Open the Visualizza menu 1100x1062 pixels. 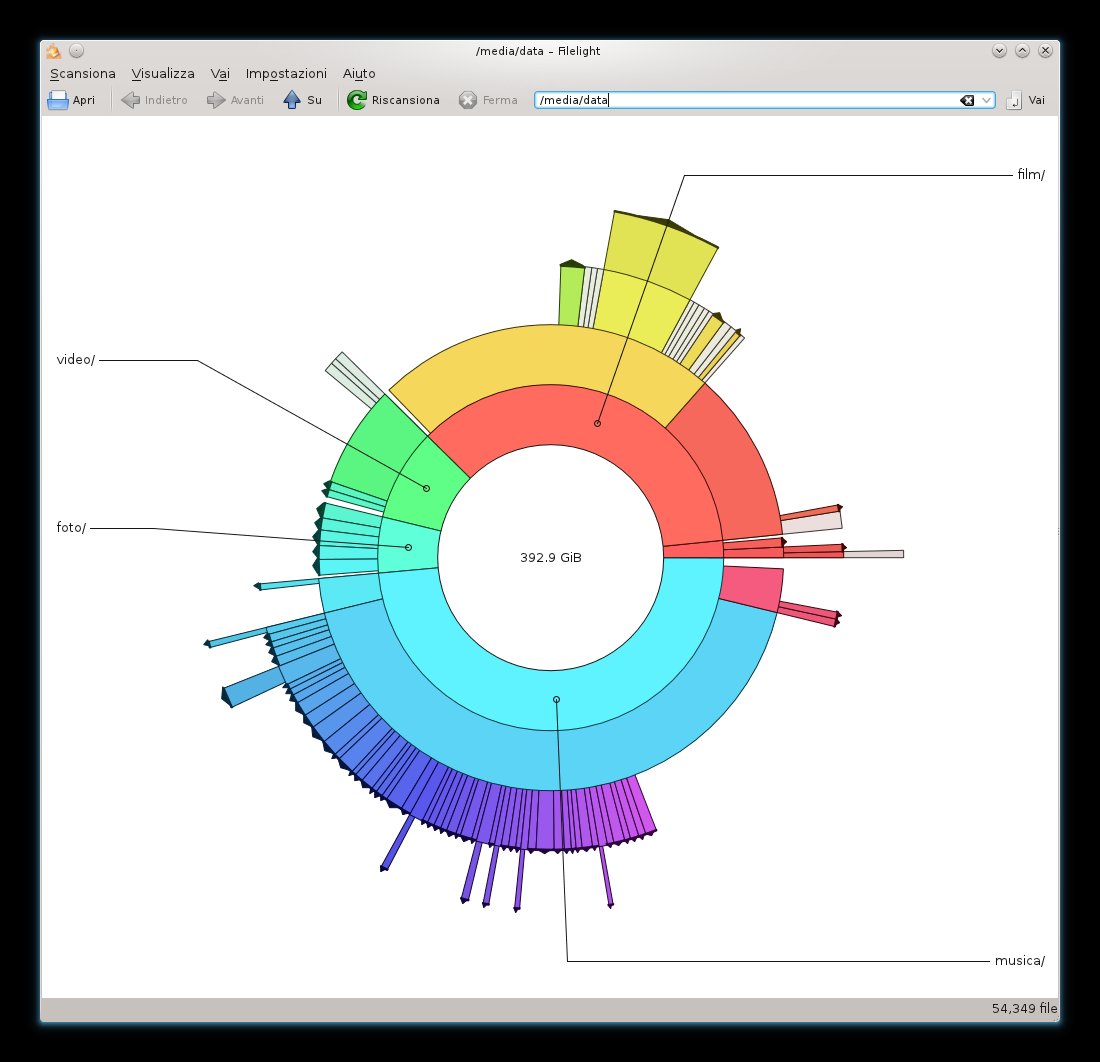[163, 74]
